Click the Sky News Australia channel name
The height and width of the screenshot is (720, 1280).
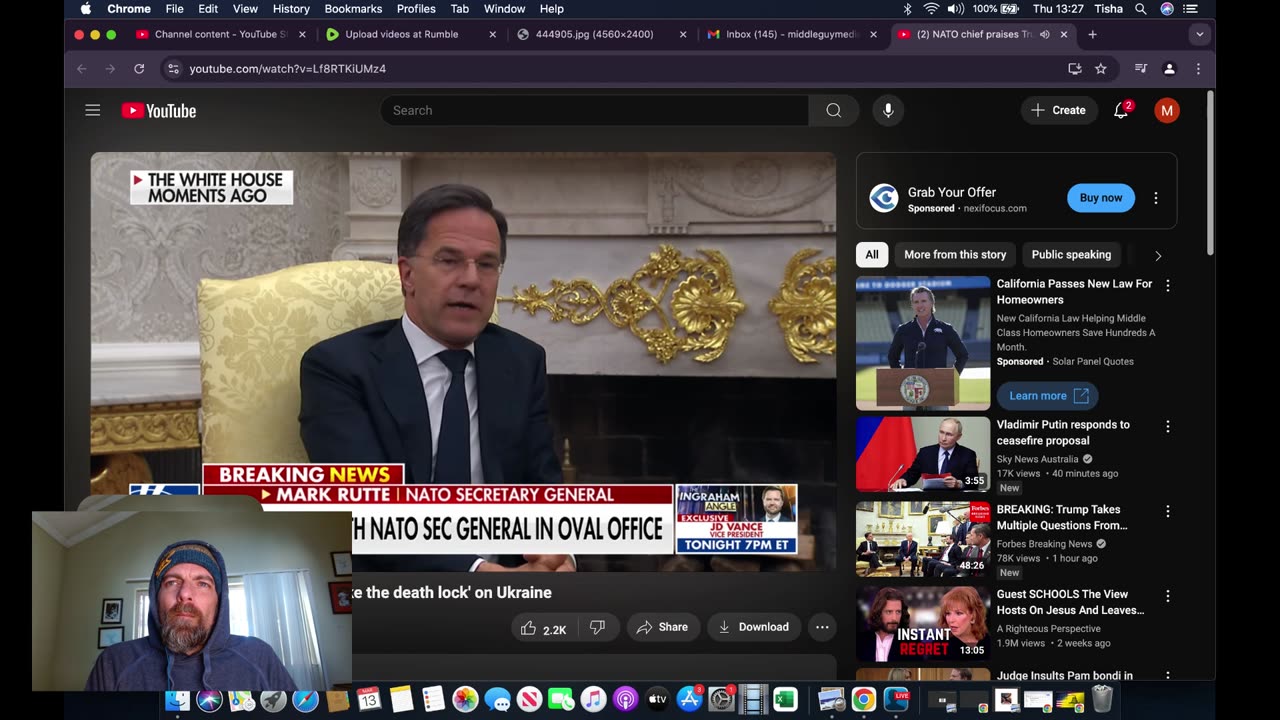pos(1037,459)
